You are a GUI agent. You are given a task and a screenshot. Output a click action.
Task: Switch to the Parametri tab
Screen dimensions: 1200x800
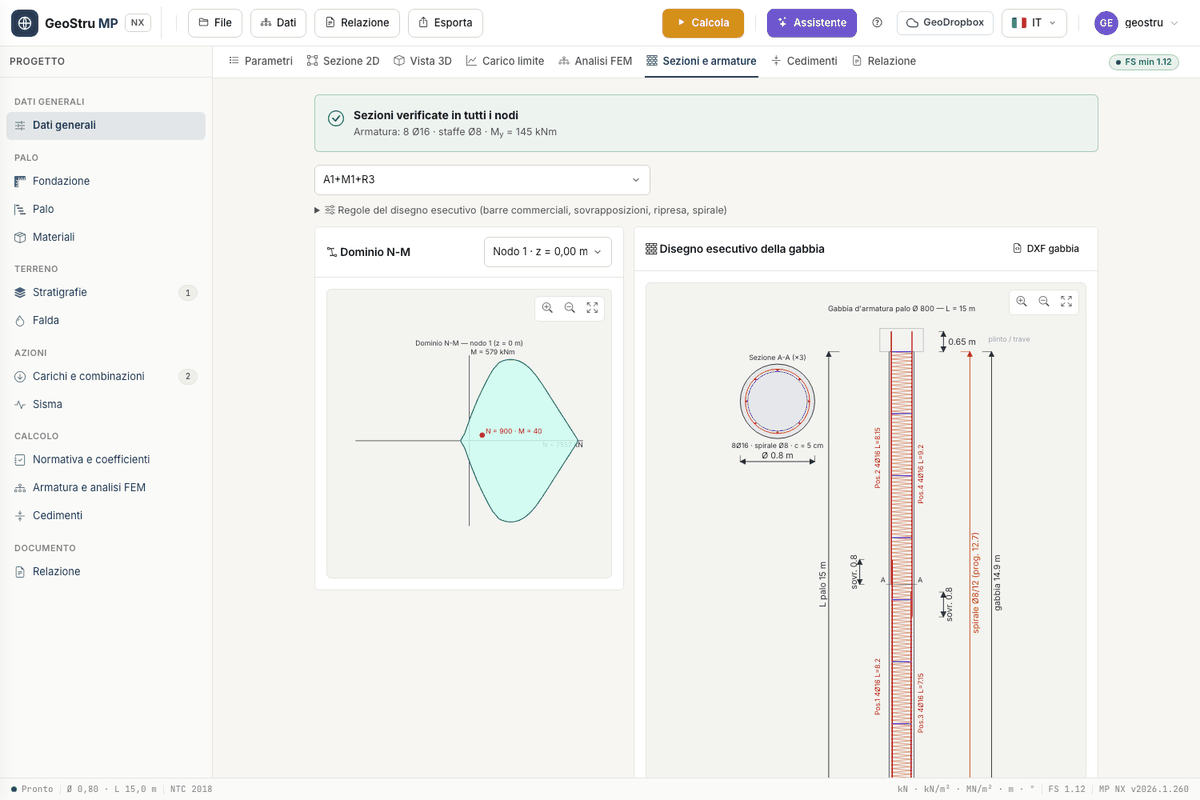260,61
